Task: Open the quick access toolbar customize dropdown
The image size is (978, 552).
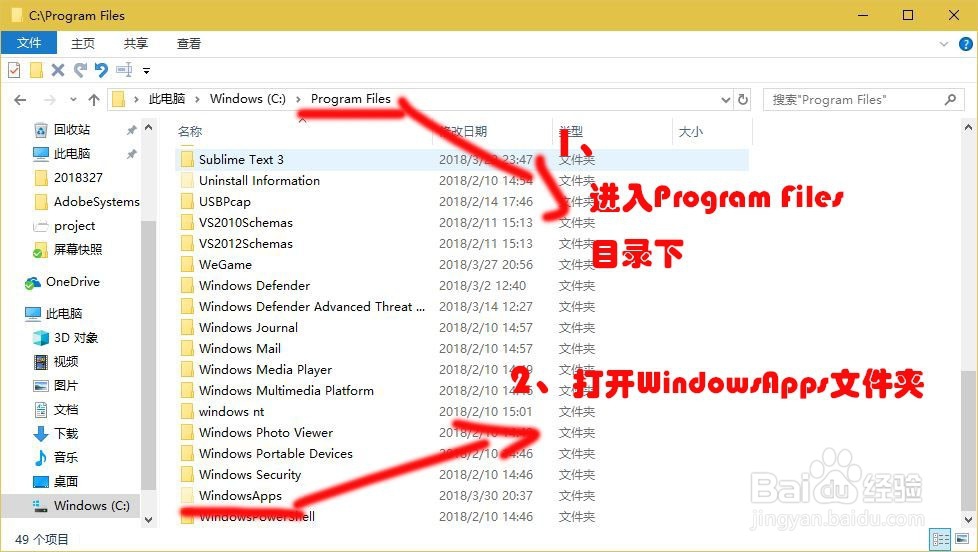Action: 147,70
